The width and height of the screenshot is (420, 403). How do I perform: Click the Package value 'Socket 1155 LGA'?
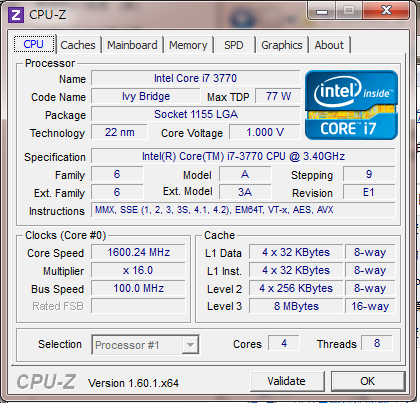click(x=196, y=114)
